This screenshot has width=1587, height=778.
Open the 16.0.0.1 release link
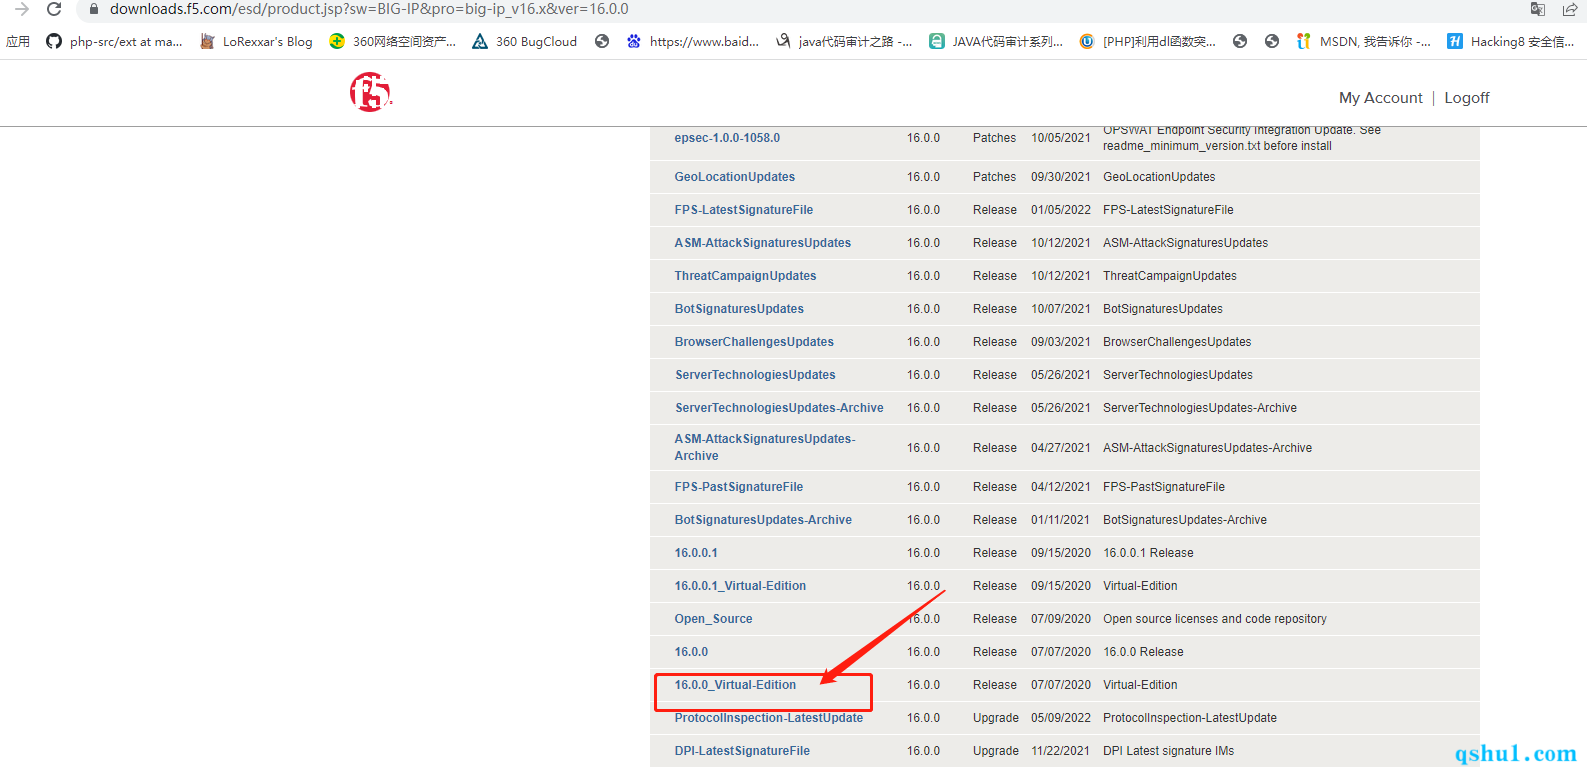[696, 553]
